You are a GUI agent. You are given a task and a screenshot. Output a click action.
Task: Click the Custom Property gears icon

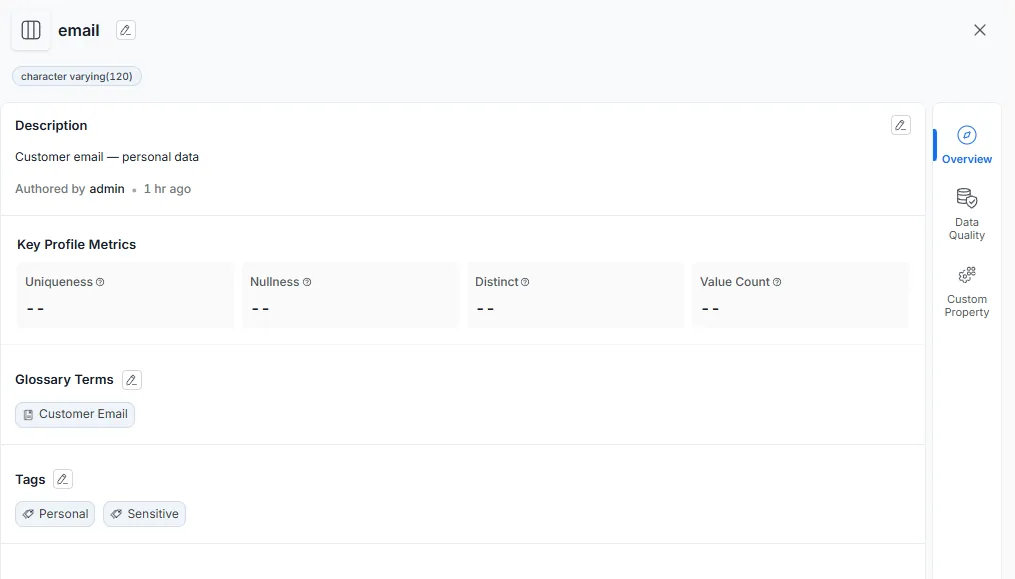(966, 275)
